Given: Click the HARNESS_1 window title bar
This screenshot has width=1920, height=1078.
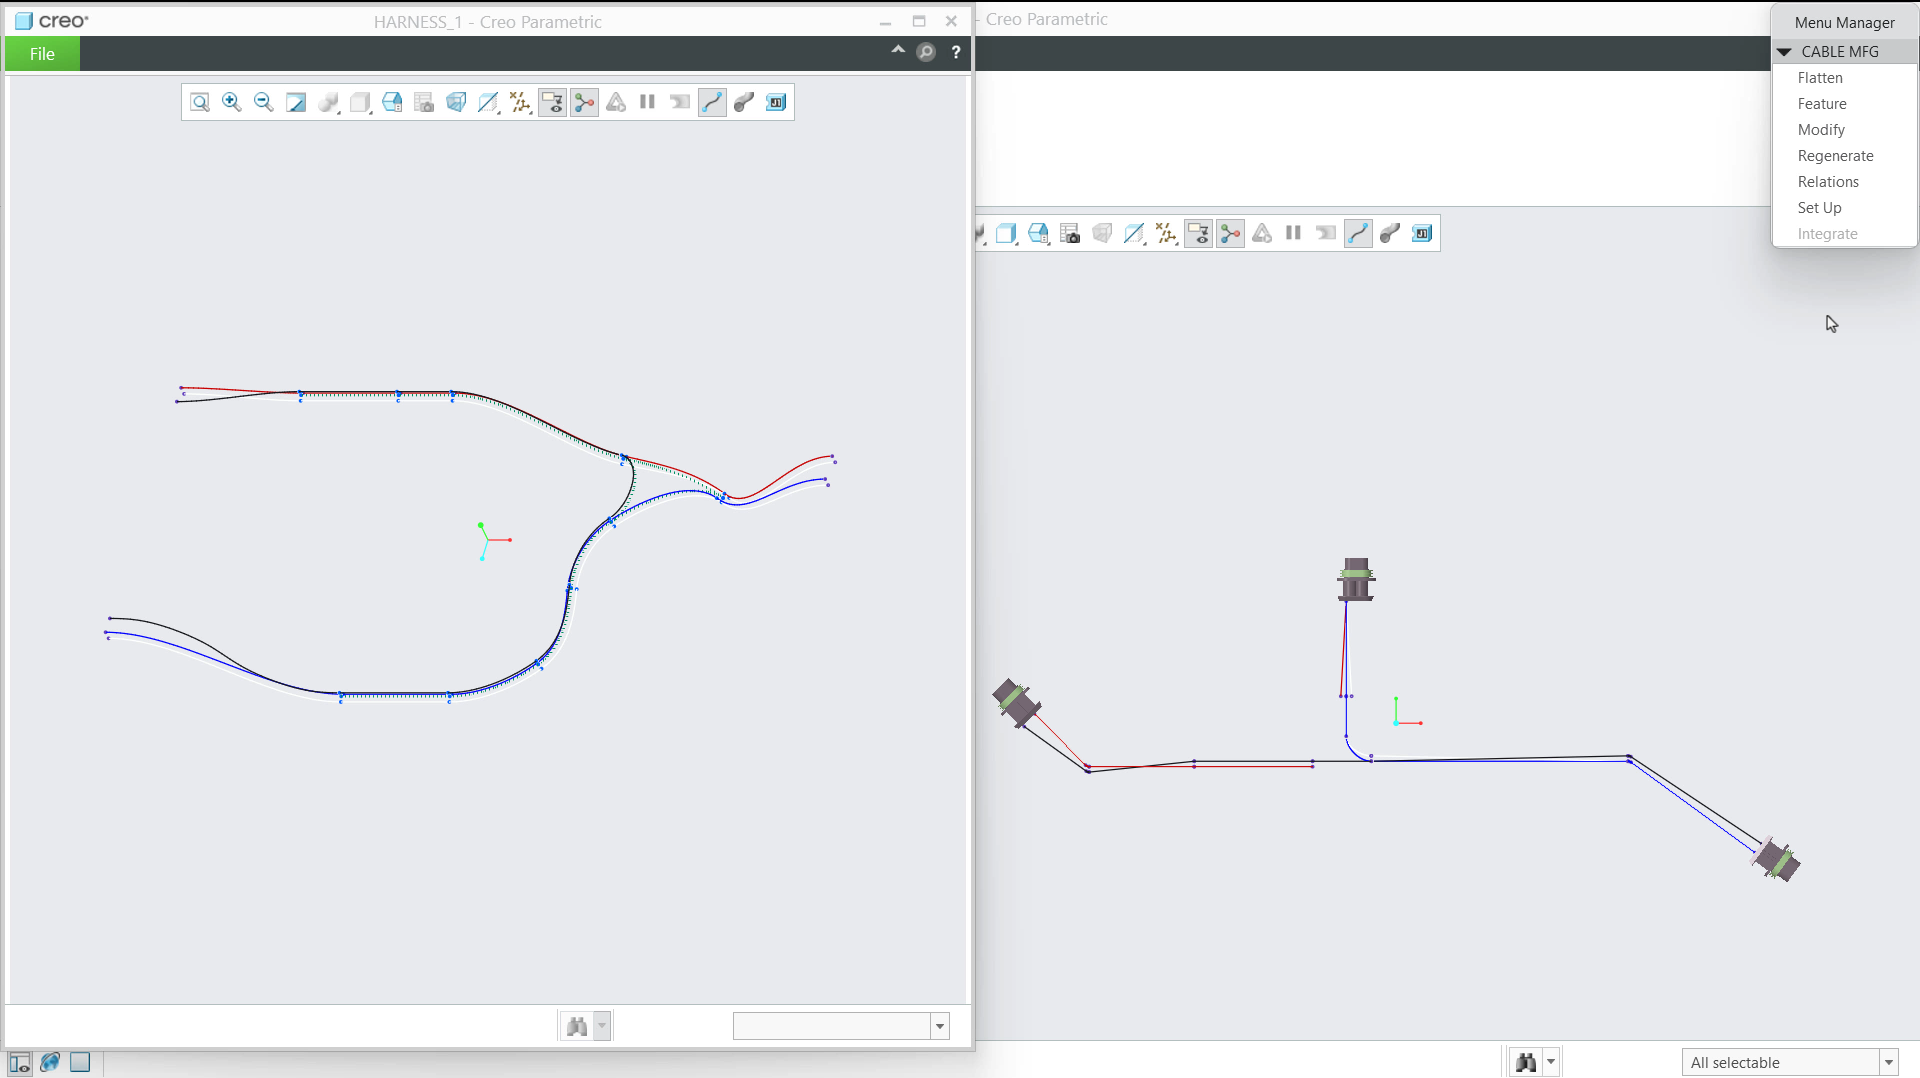Looking at the screenshot, I should 488,22.
